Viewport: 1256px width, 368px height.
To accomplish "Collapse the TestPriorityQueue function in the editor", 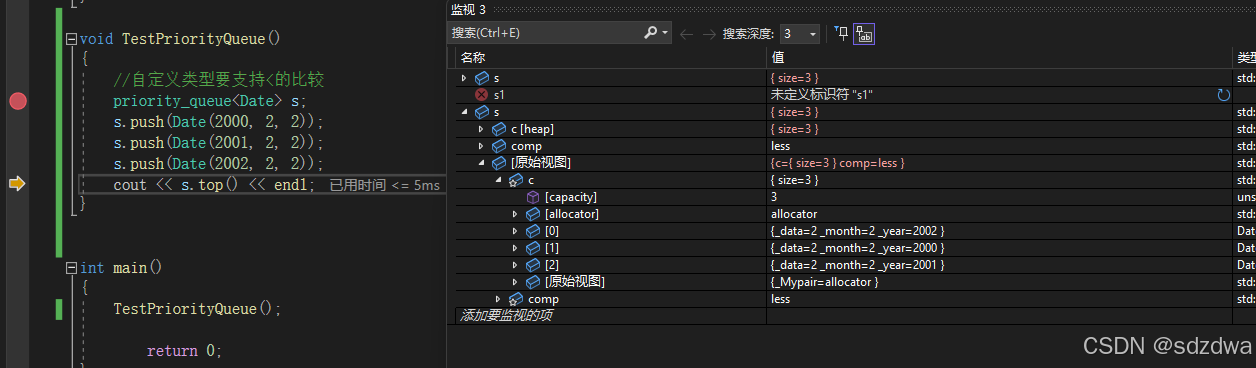I will (x=70, y=39).
